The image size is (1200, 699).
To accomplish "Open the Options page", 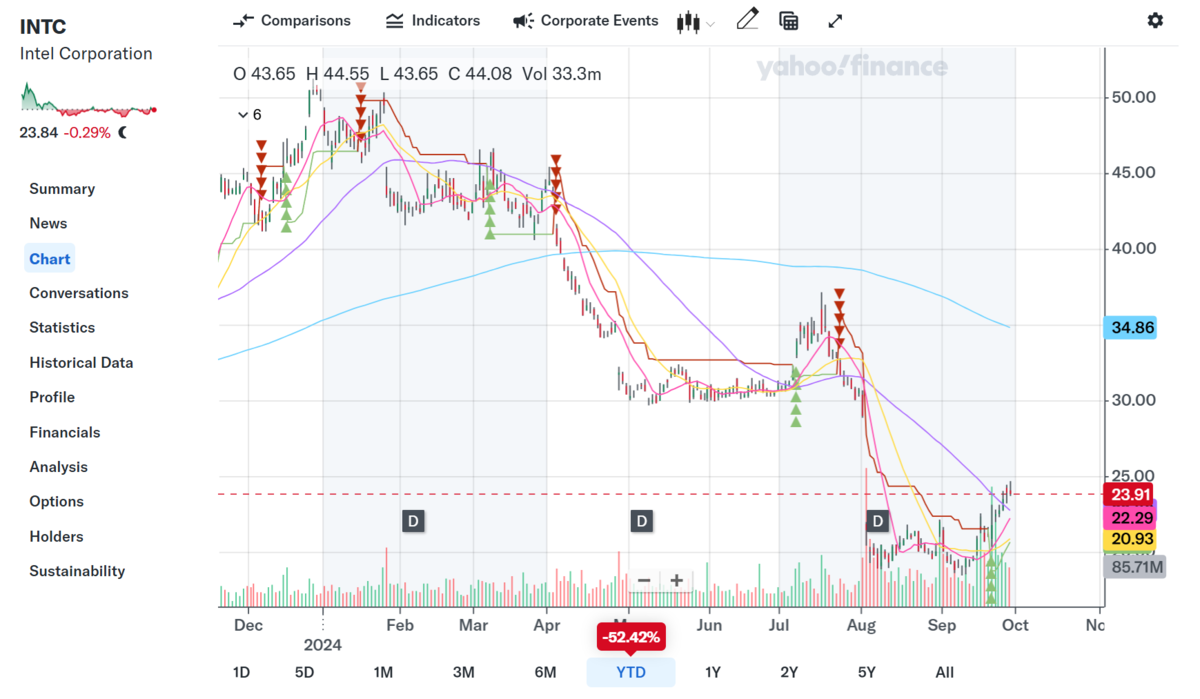I will 57,501.
